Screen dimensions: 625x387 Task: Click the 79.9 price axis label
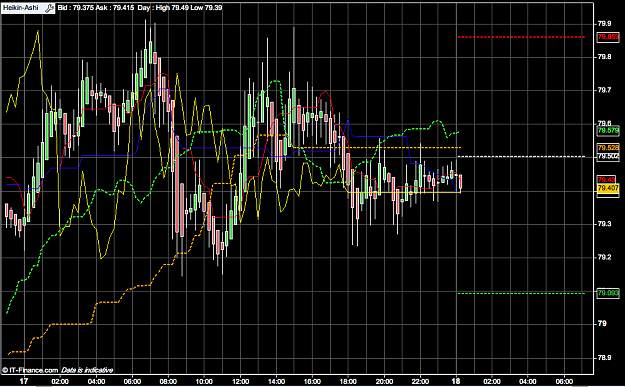[604, 24]
